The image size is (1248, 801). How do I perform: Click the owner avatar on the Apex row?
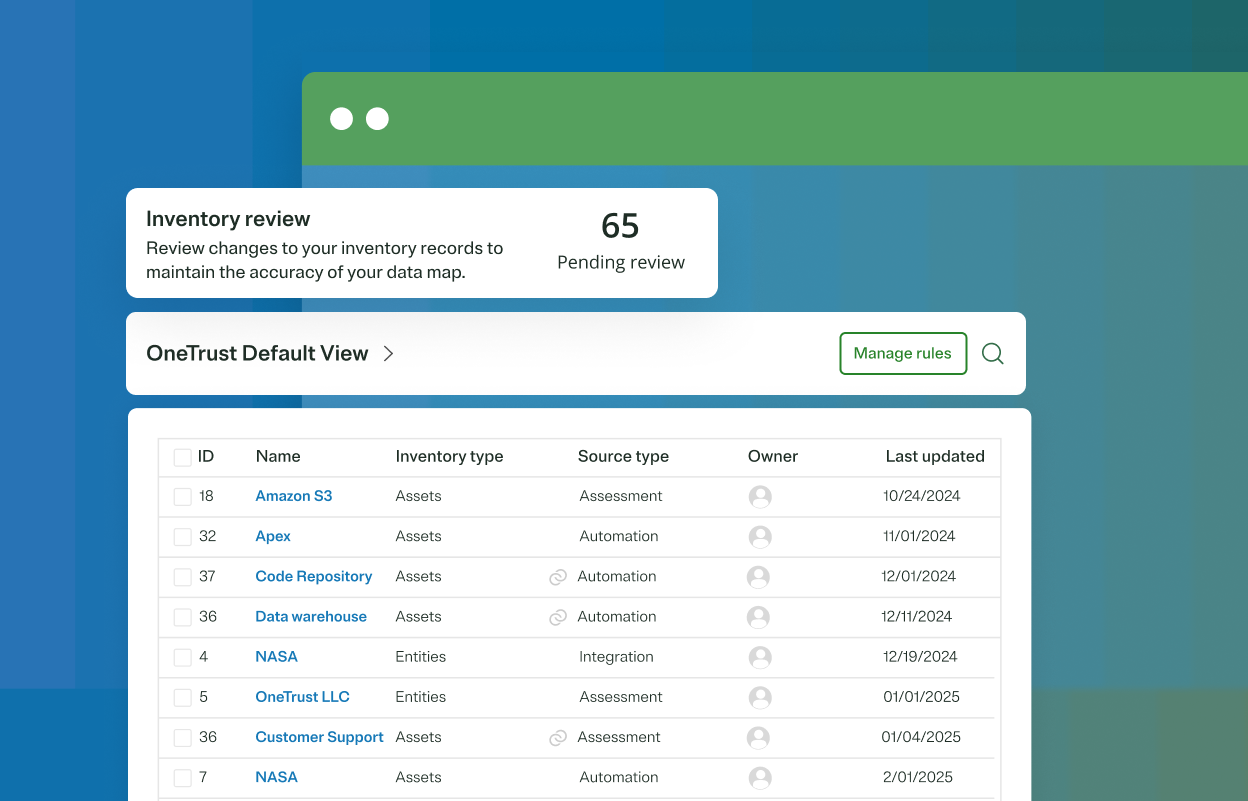(x=760, y=536)
